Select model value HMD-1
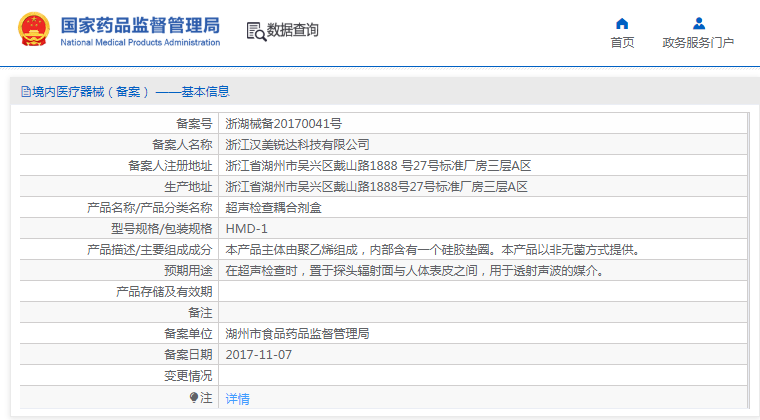 pos(246,229)
